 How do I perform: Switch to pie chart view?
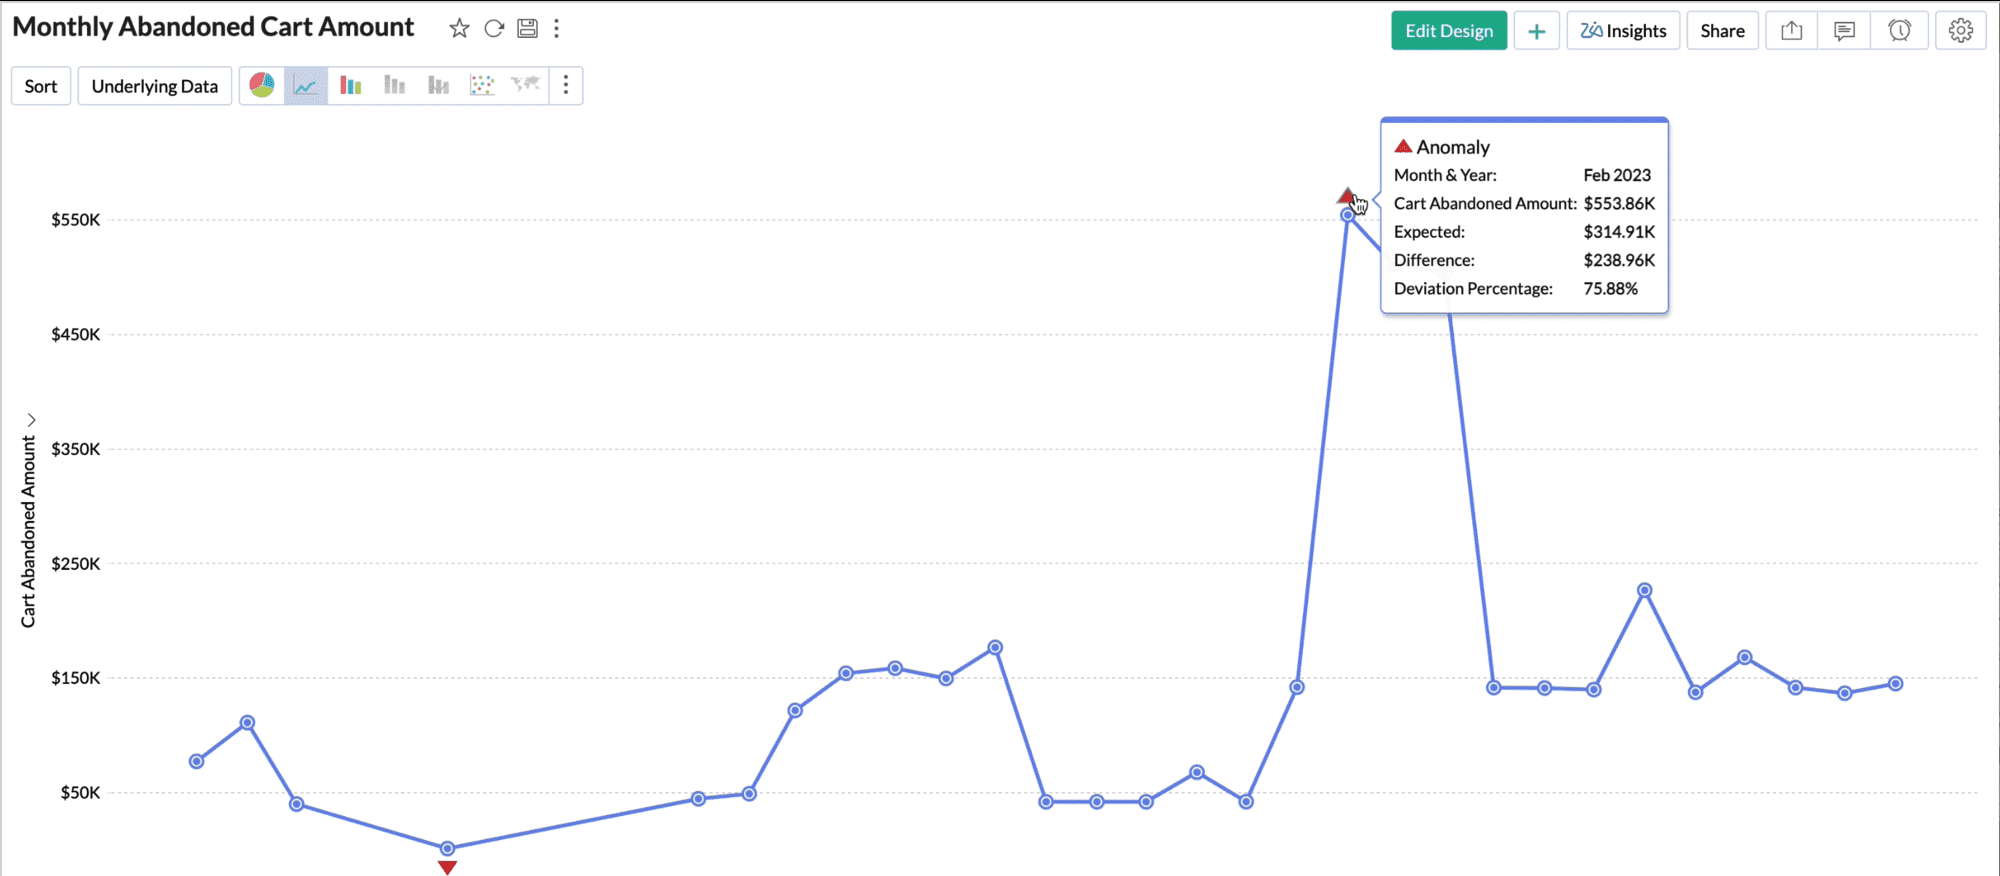click(x=262, y=86)
